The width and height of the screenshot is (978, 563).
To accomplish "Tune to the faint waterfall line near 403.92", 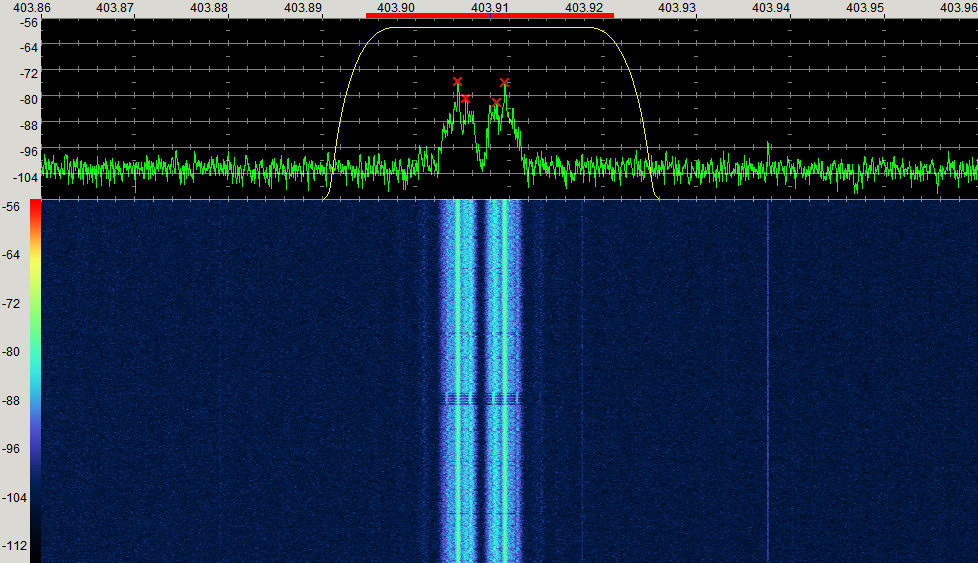I will point(582,381).
